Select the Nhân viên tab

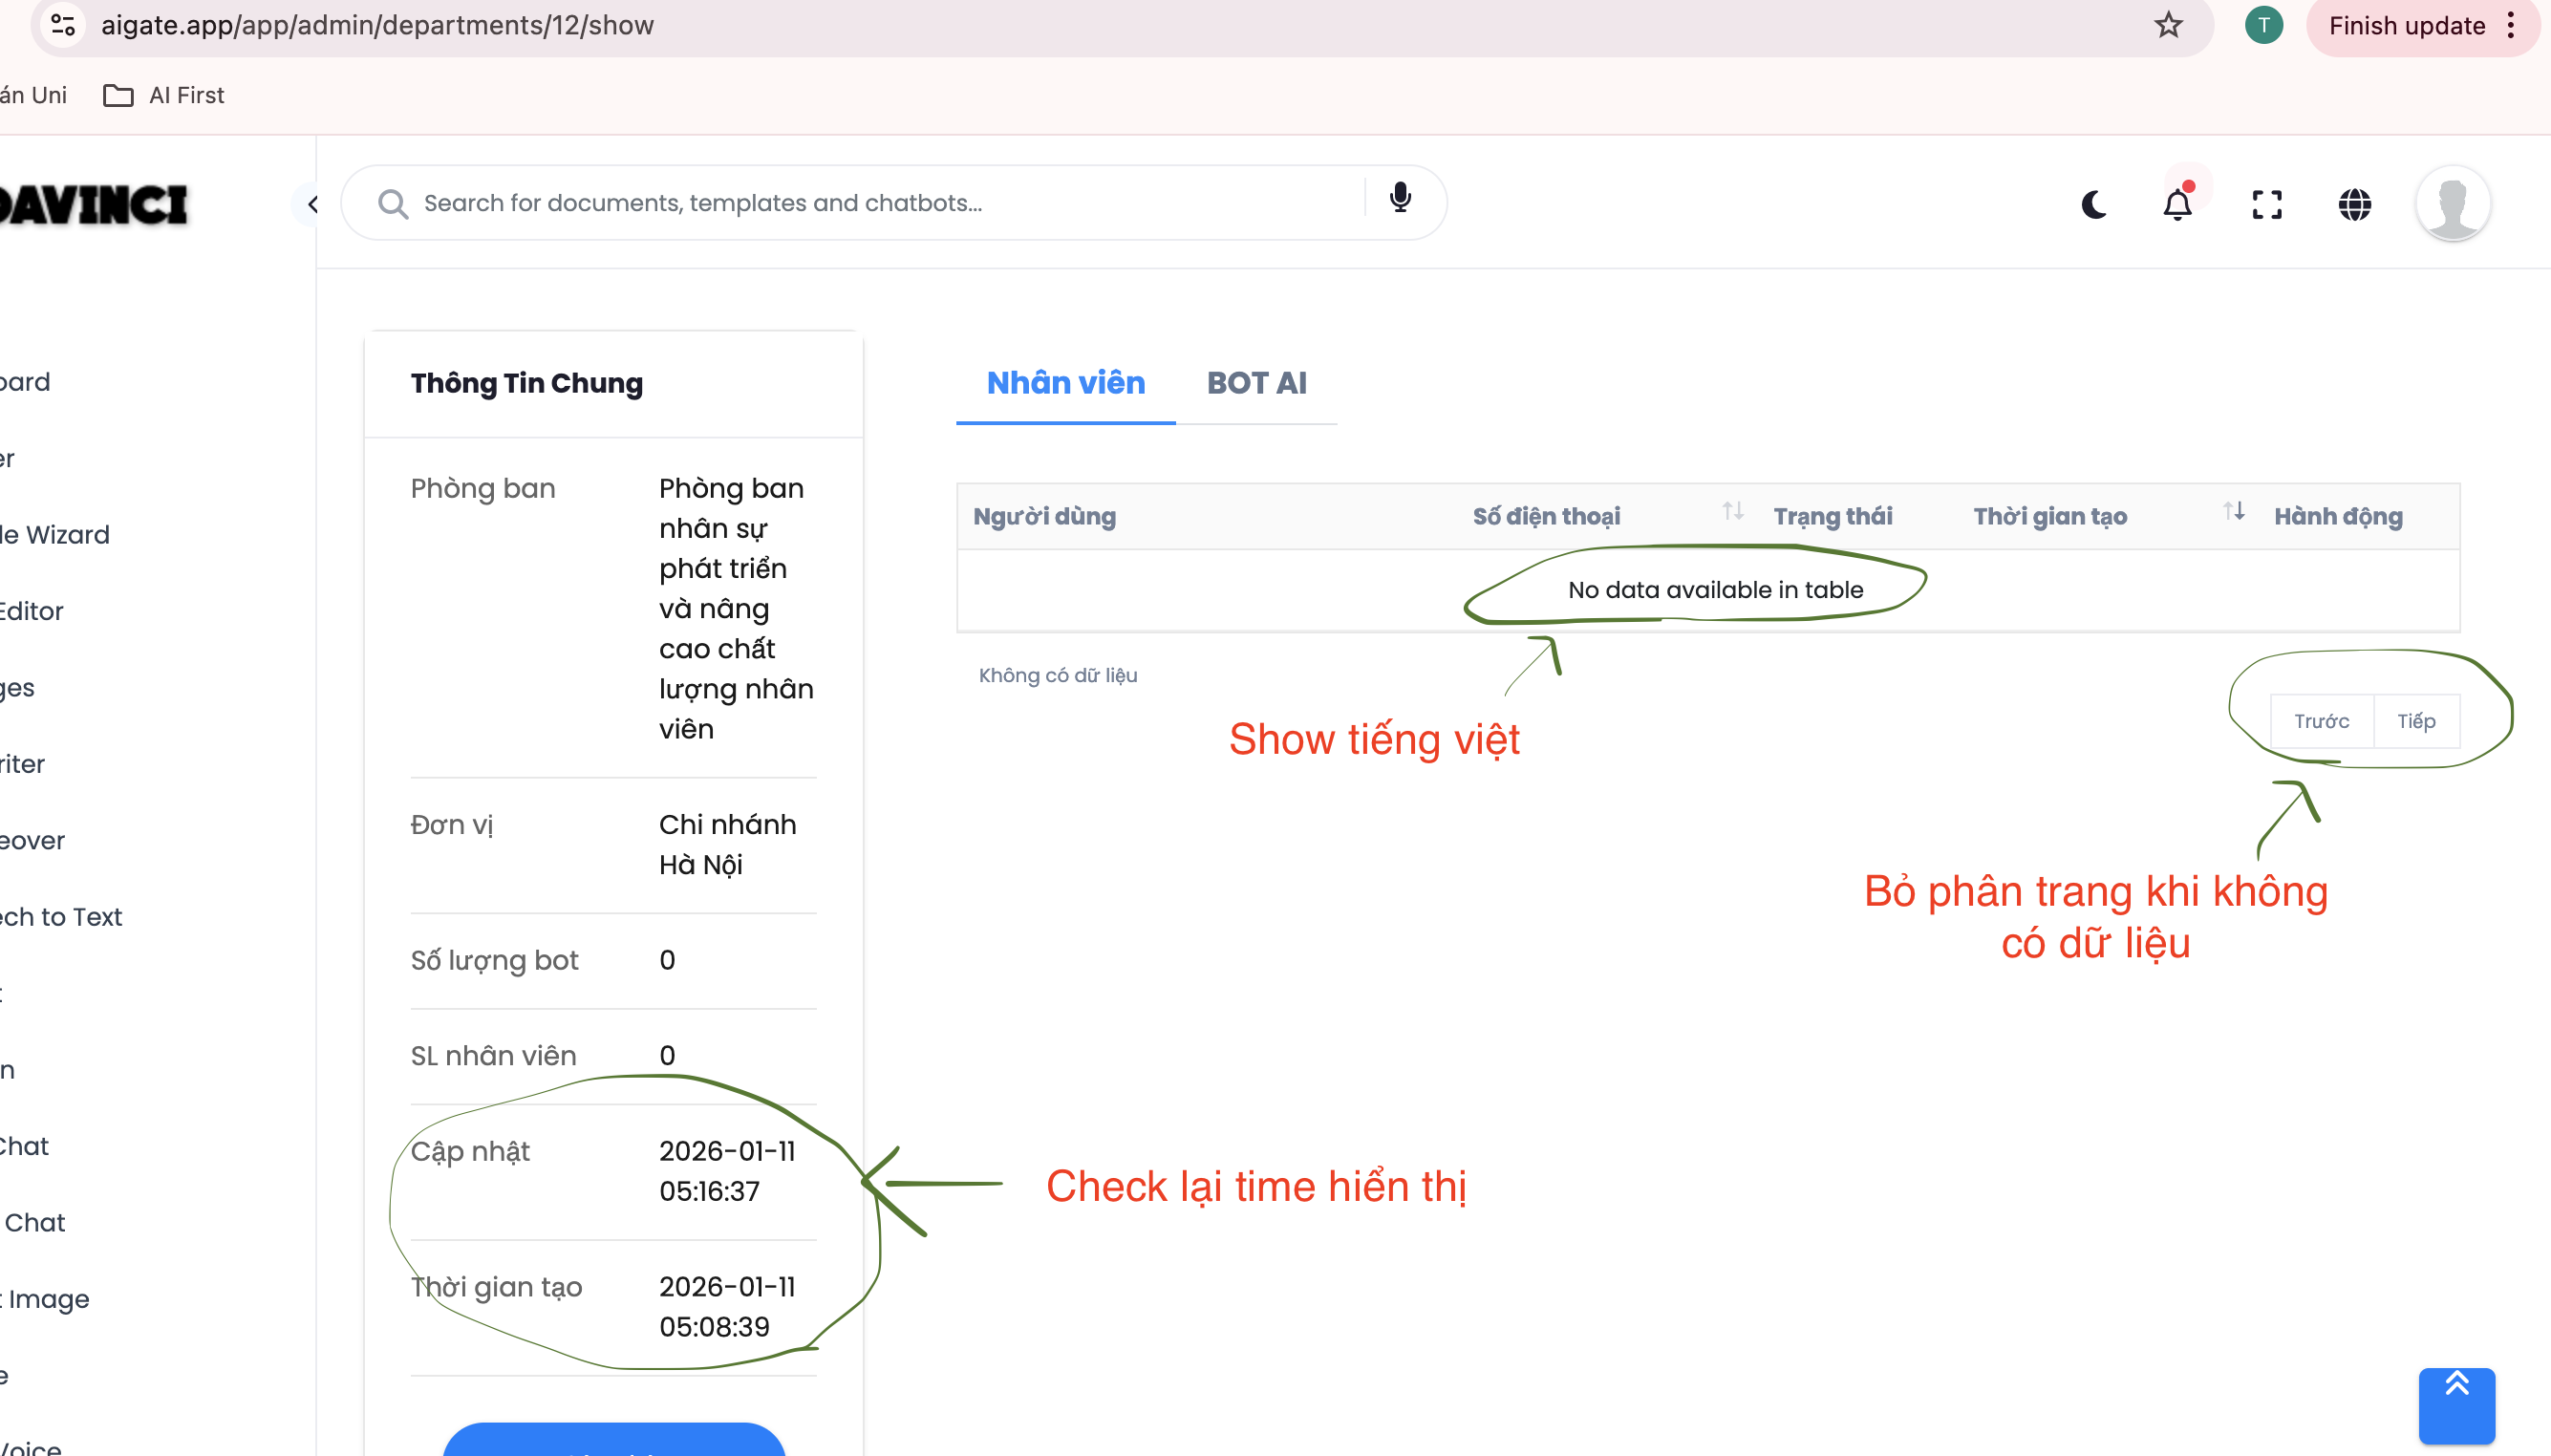coord(1065,383)
